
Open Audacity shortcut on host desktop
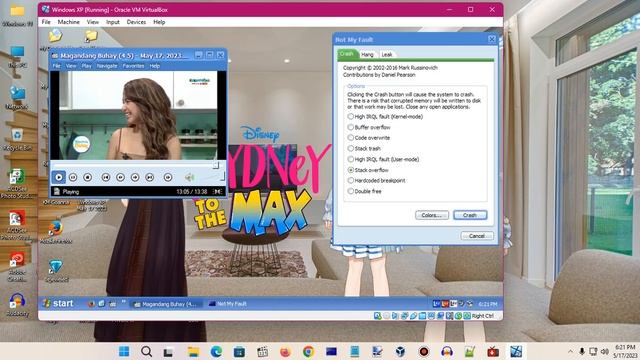(x=17, y=304)
